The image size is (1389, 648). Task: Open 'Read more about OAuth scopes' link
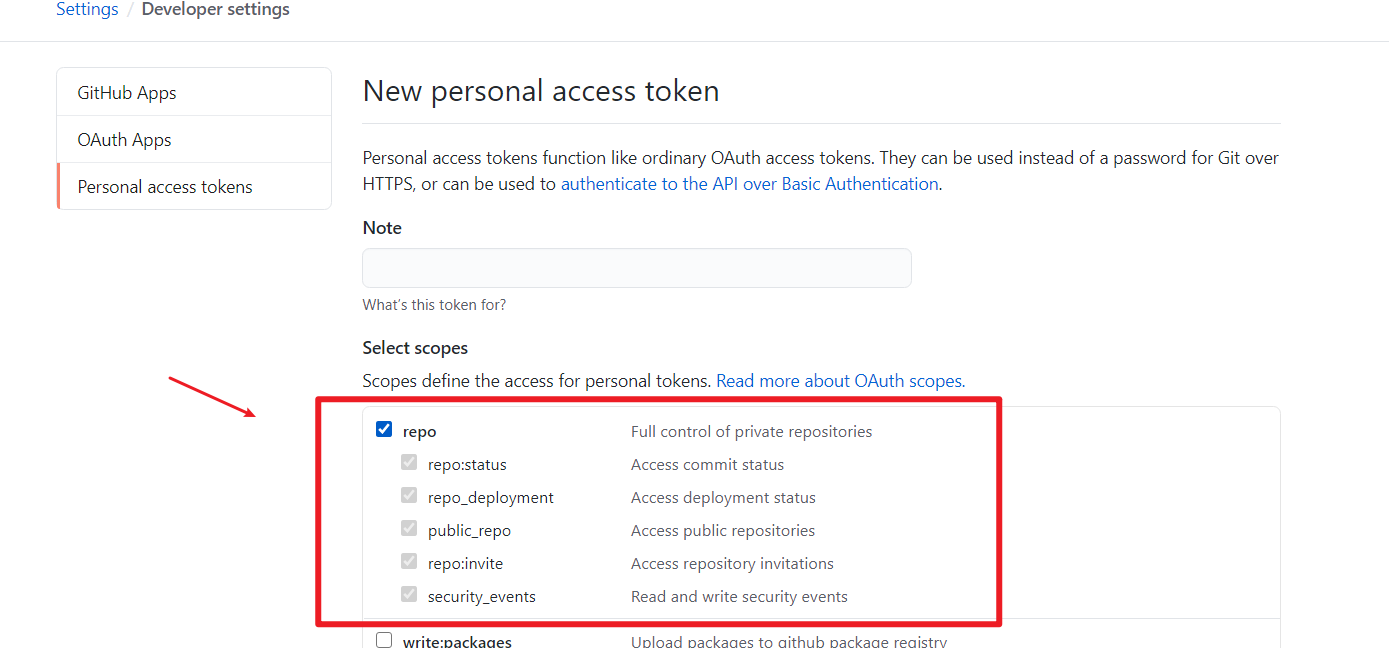[840, 381]
